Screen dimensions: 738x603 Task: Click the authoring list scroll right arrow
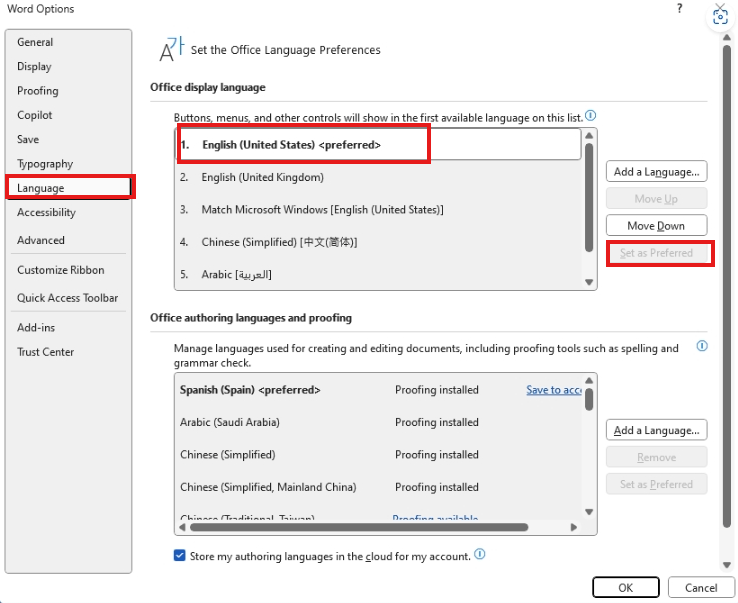(x=574, y=527)
